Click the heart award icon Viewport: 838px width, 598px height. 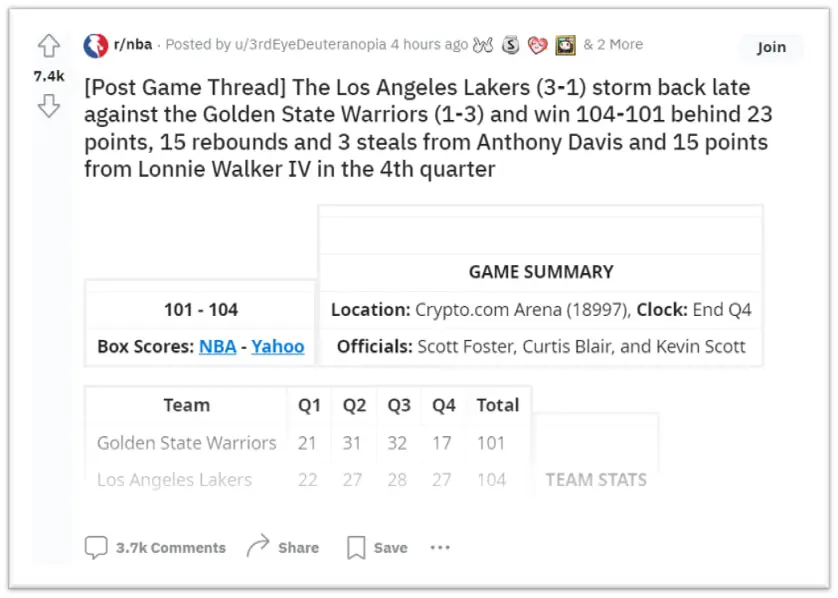[x=539, y=45]
